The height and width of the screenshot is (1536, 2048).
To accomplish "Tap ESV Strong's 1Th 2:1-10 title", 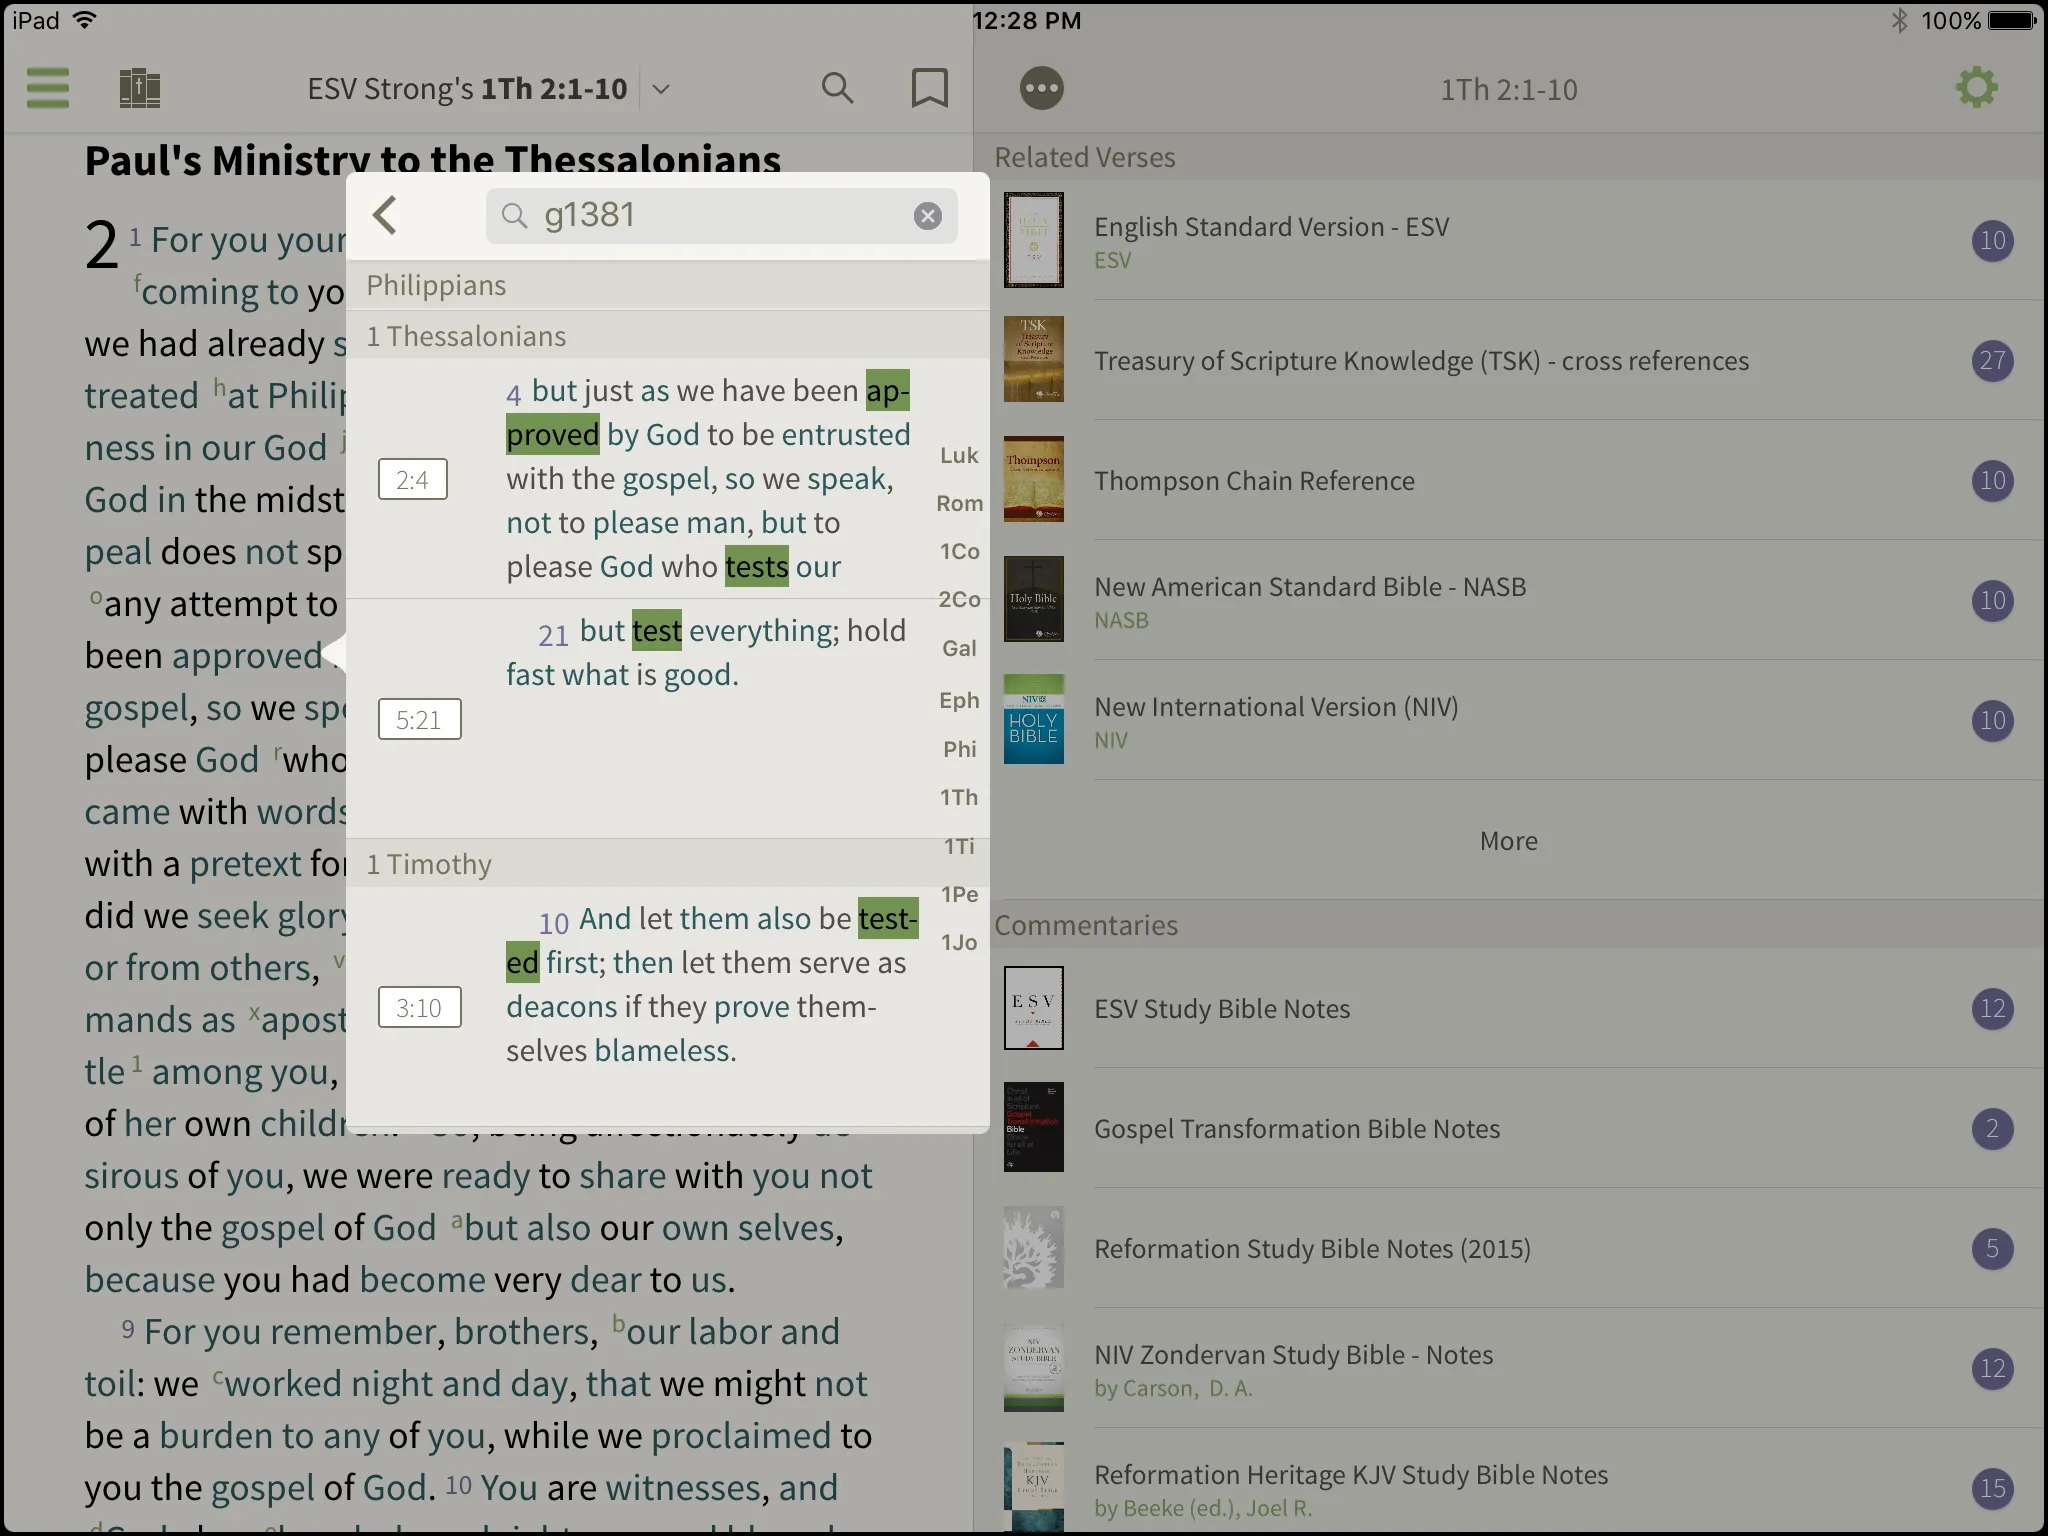I will [x=467, y=89].
